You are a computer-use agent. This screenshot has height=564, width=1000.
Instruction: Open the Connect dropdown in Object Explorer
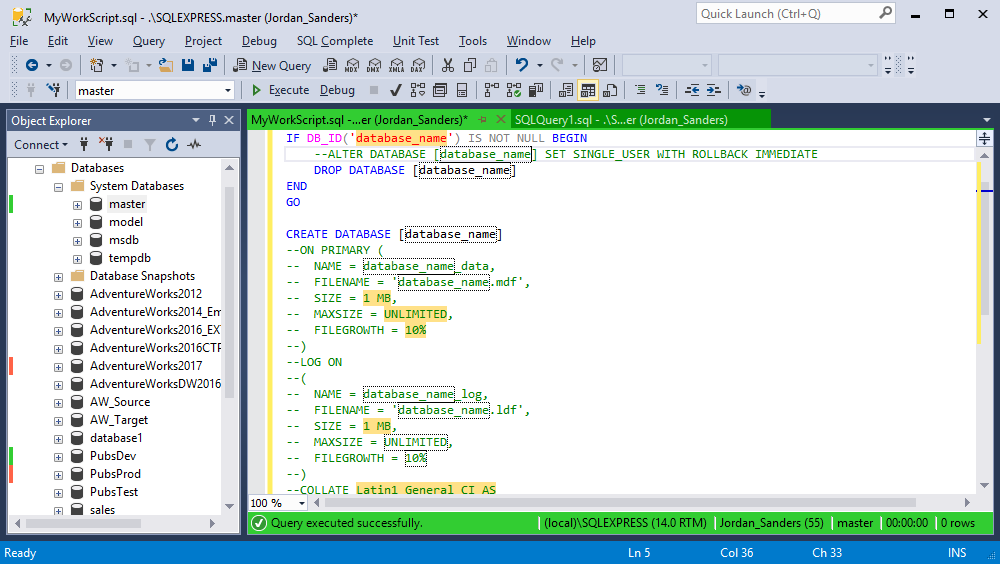41,145
